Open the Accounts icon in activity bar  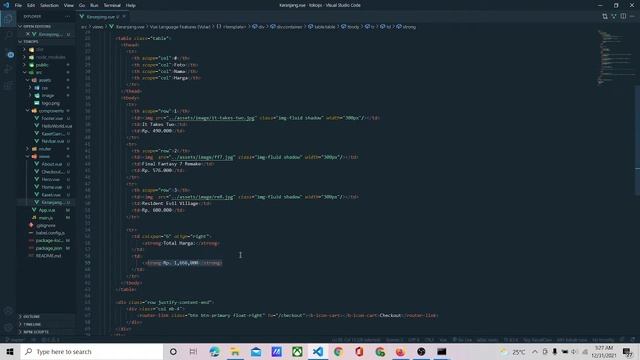click(x=8, y=311)
